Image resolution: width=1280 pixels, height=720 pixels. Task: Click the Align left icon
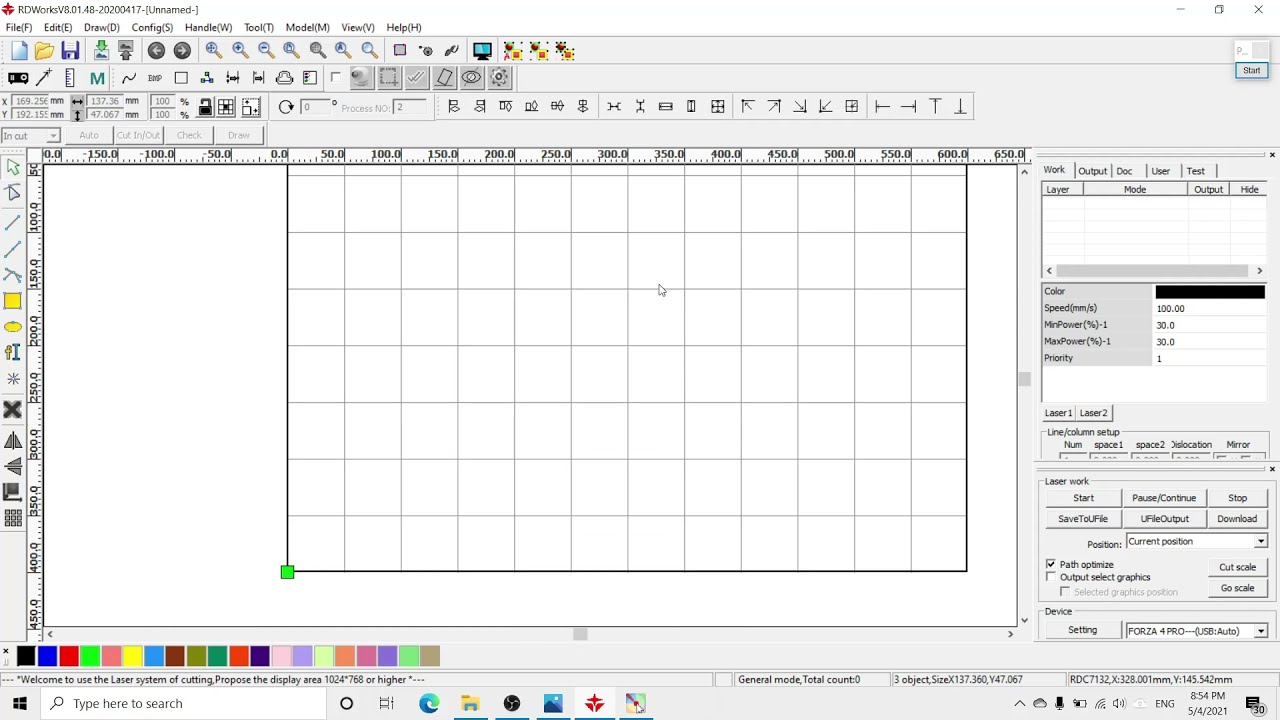pyautogui.click(x=453, y=107)
